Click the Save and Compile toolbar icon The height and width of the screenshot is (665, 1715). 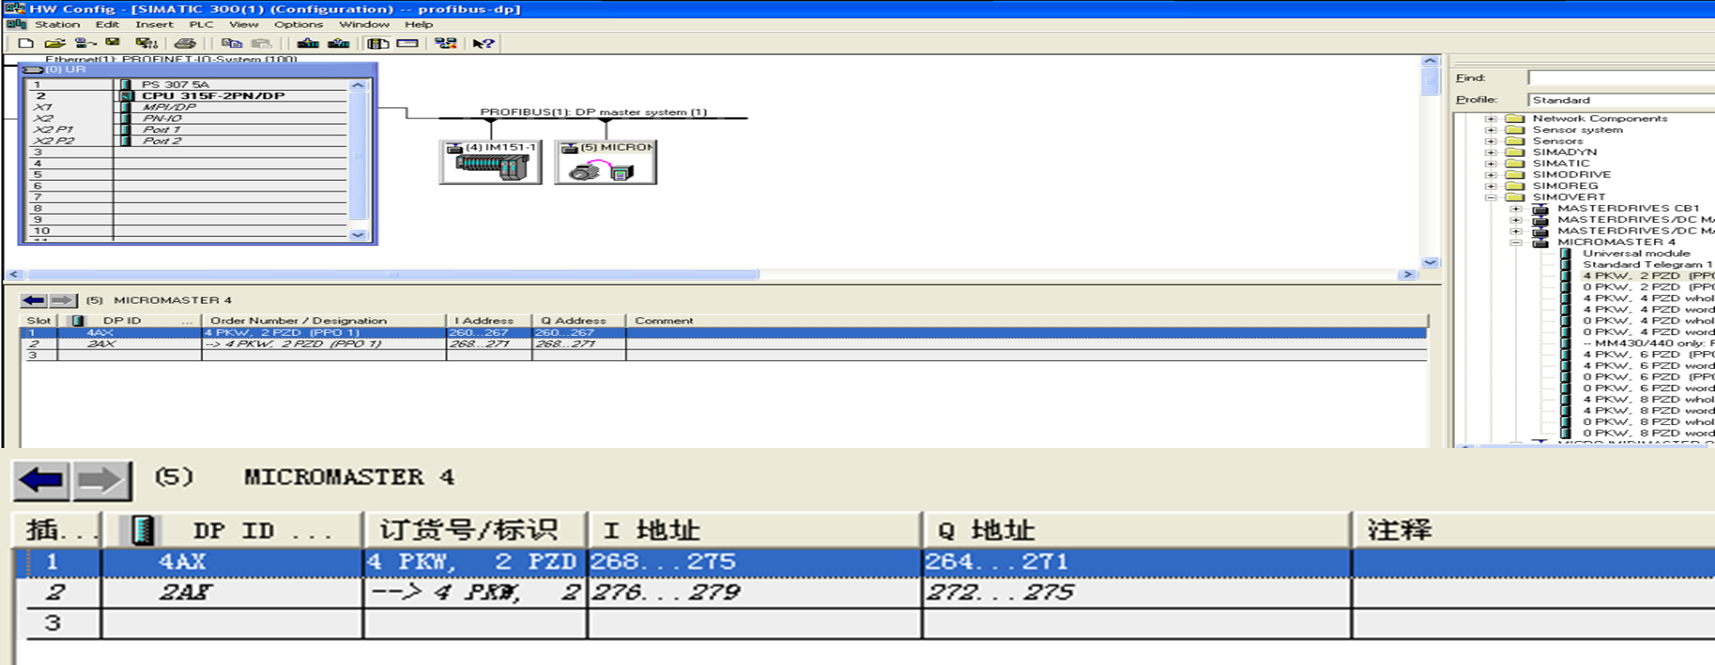pos(146,43)
